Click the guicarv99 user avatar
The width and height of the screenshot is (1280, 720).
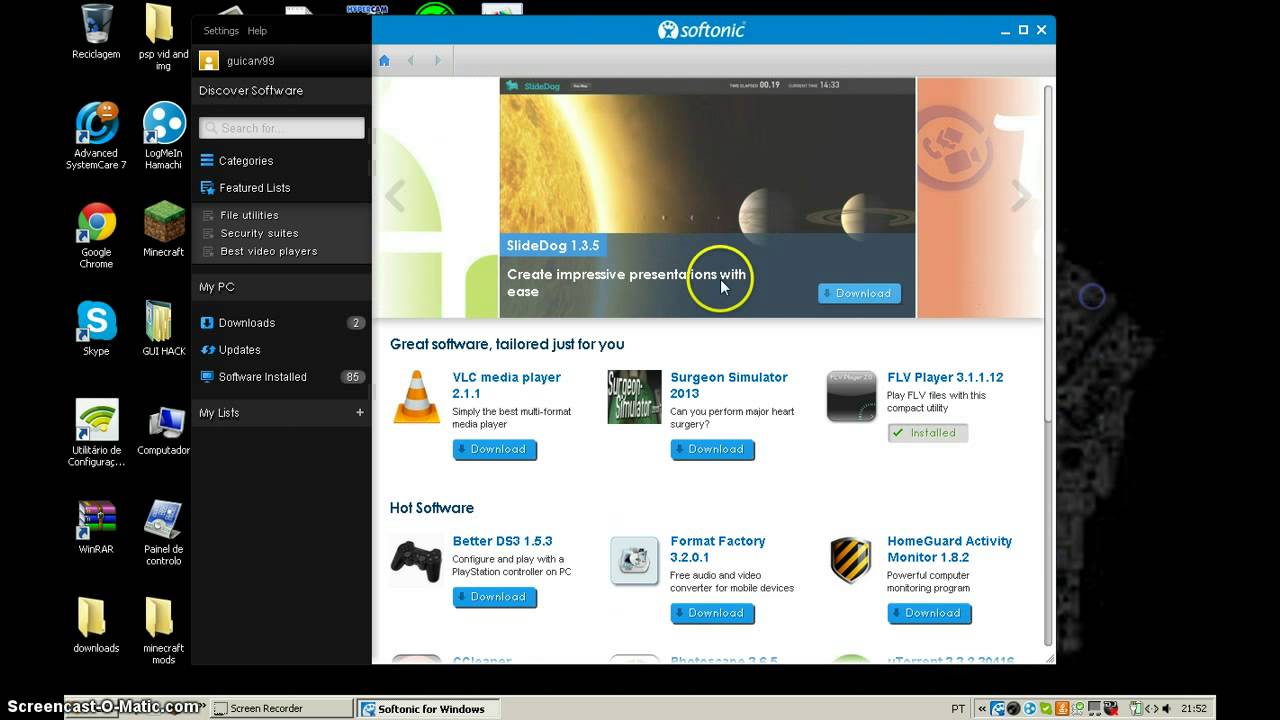tap(209, 61)
